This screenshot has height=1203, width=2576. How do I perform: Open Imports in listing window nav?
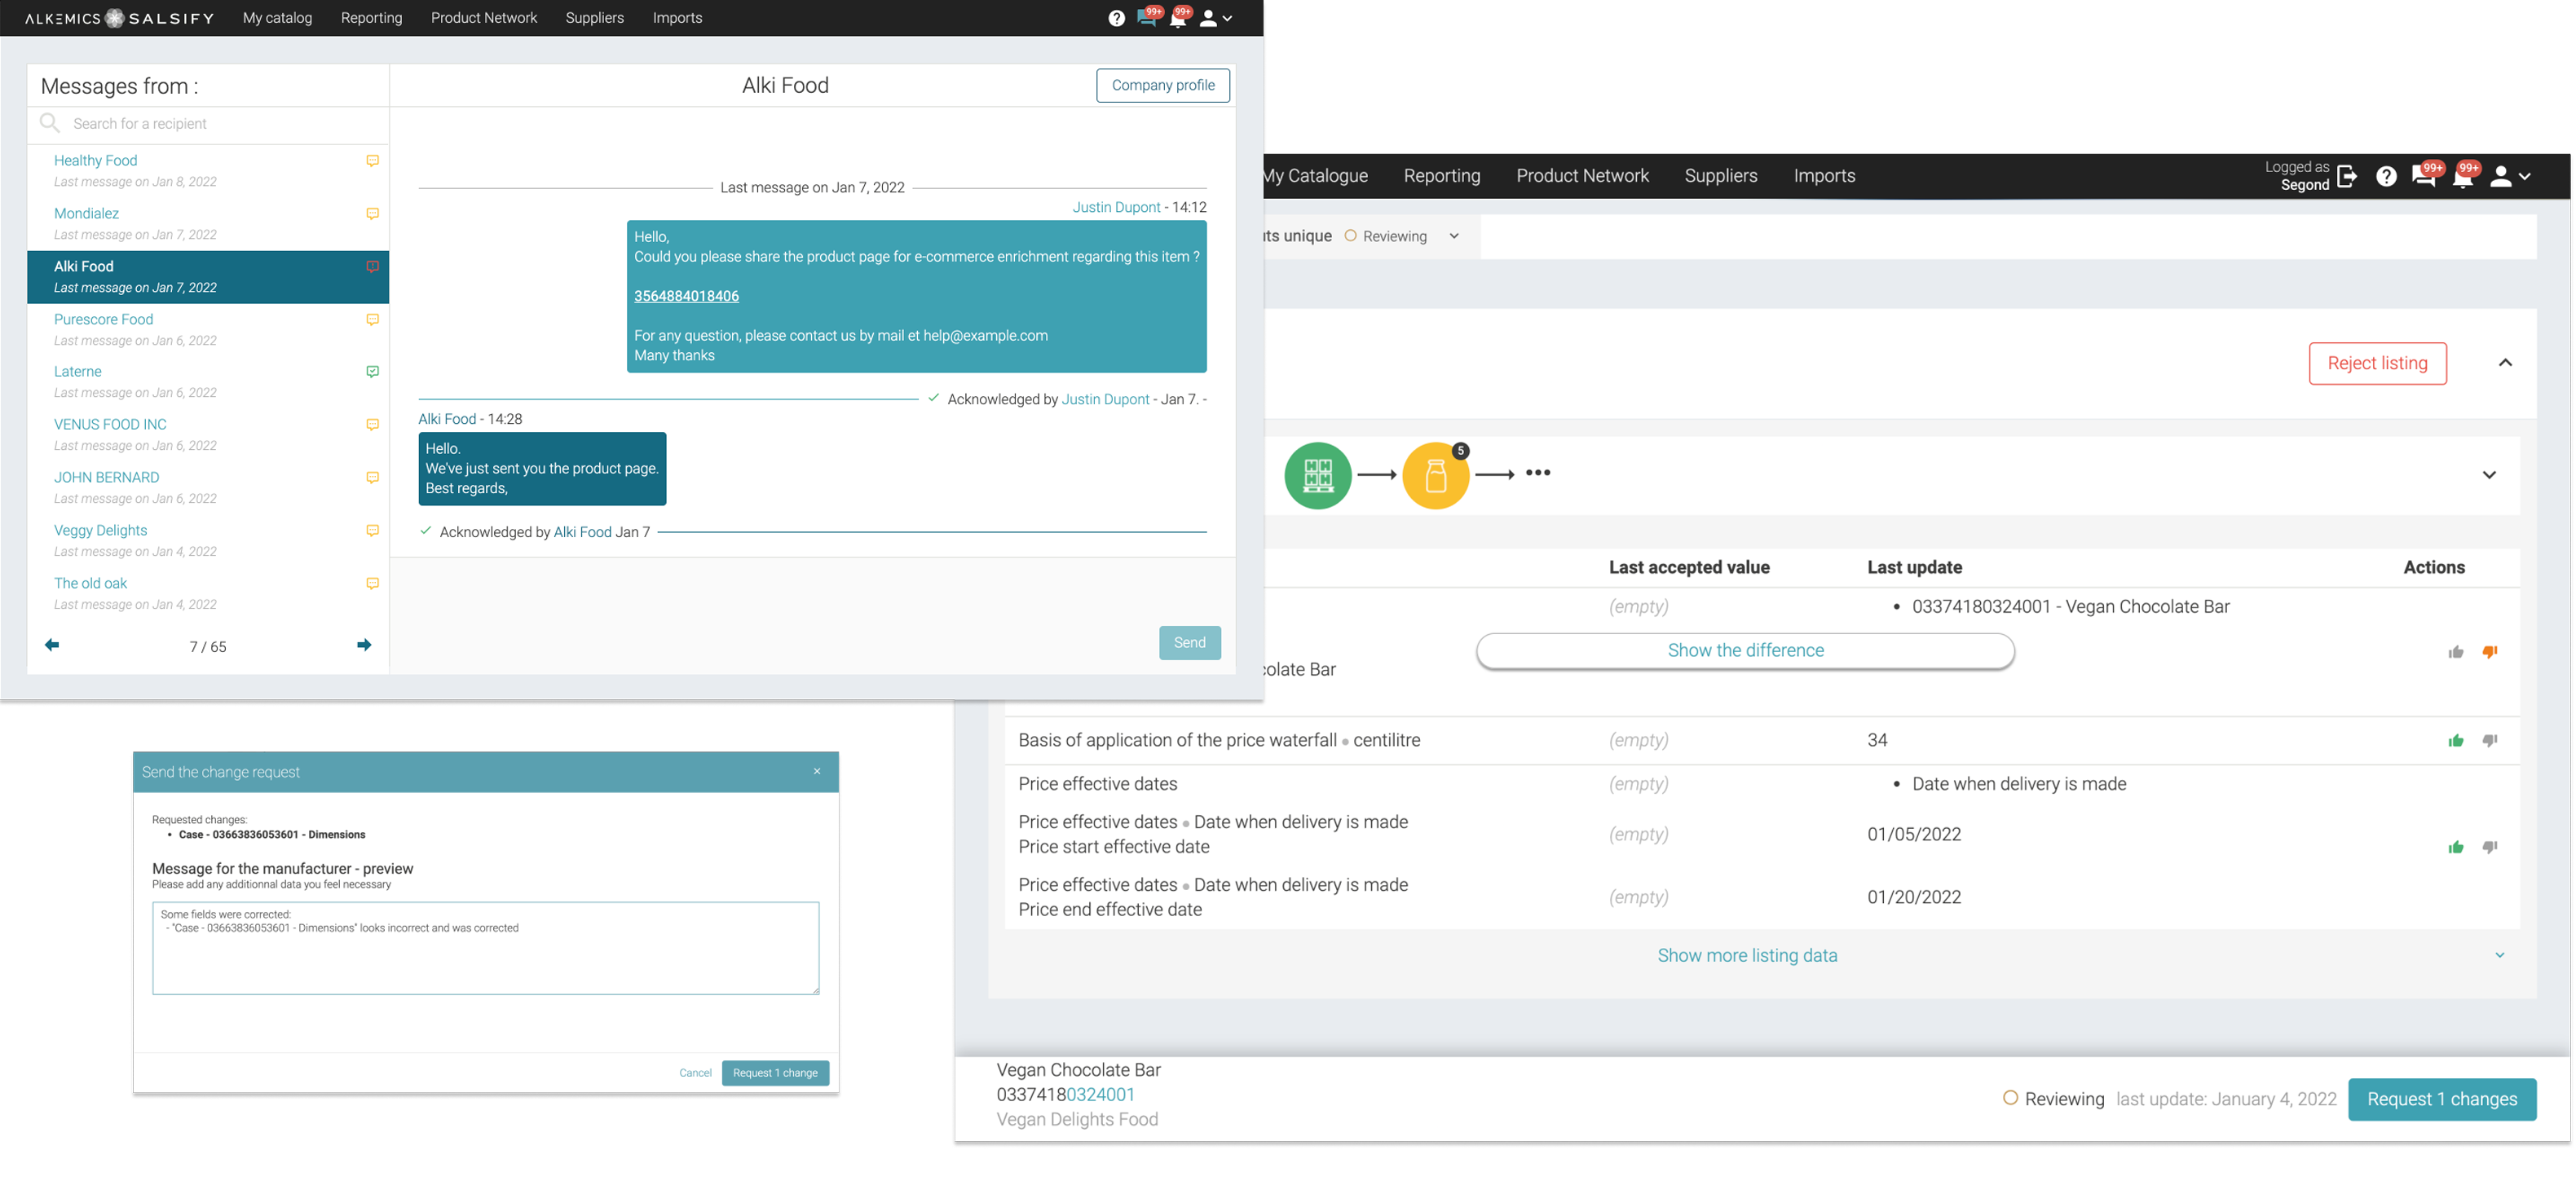[x=1824, y=176]
